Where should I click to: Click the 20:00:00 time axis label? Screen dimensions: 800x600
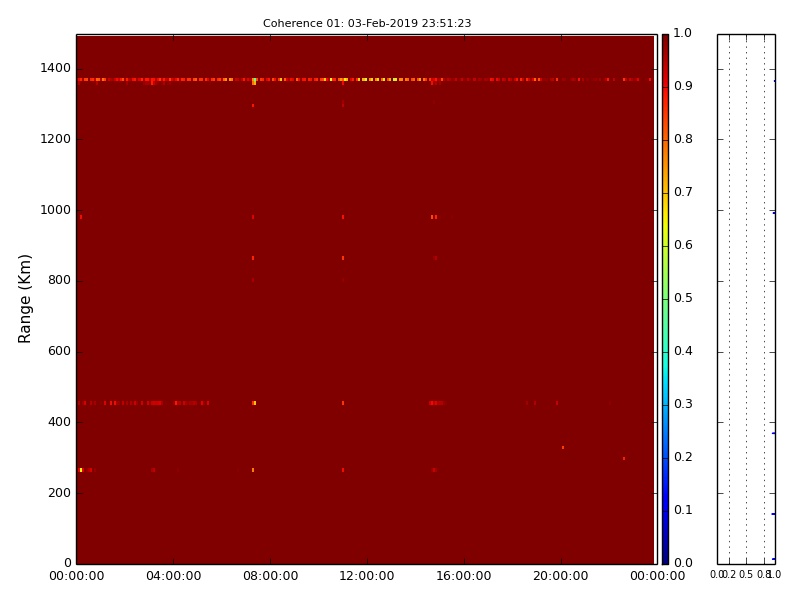click(561, 576)
